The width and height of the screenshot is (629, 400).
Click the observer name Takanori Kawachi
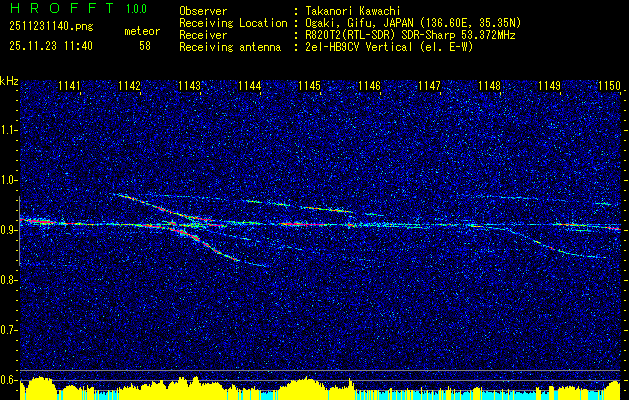[x=353, y=11]
